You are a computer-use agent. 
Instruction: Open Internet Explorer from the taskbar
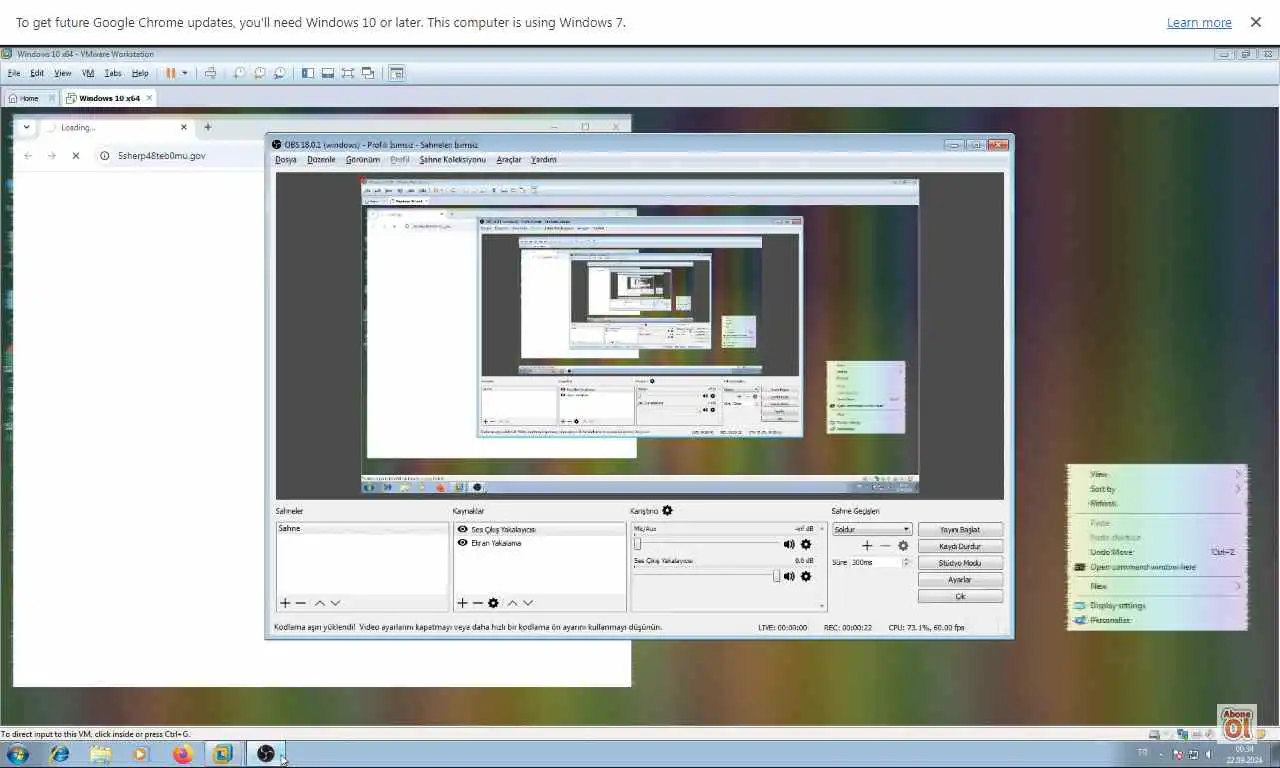pyautogui.click(x=60, y=754)
